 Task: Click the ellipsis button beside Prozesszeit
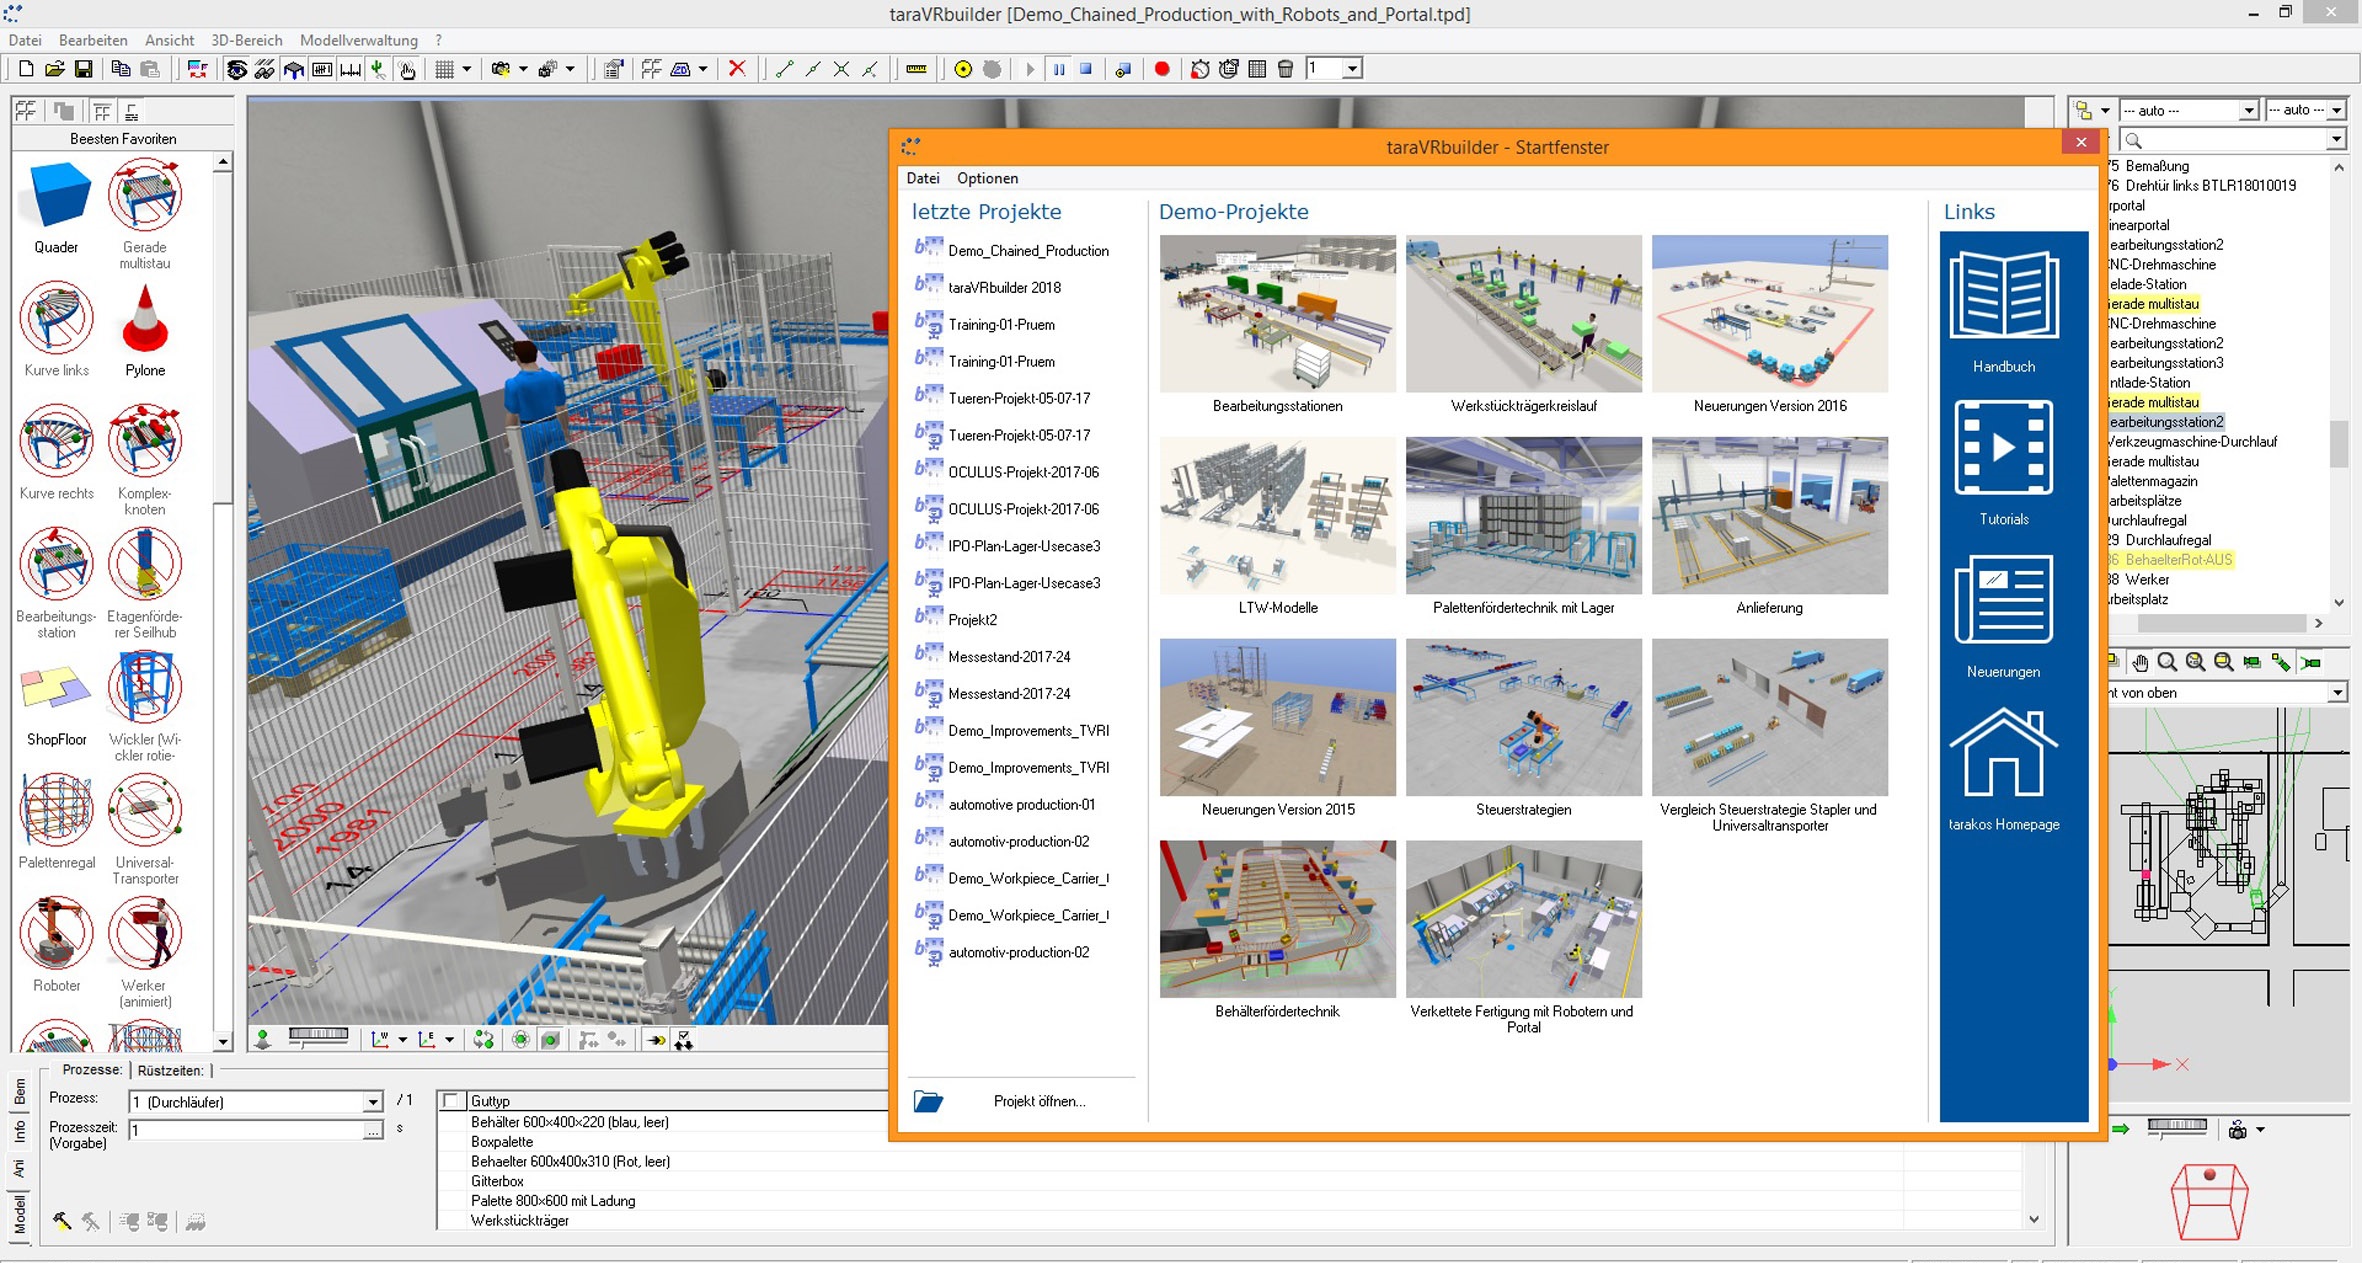pyautogui.click(x=373, y=1130)
